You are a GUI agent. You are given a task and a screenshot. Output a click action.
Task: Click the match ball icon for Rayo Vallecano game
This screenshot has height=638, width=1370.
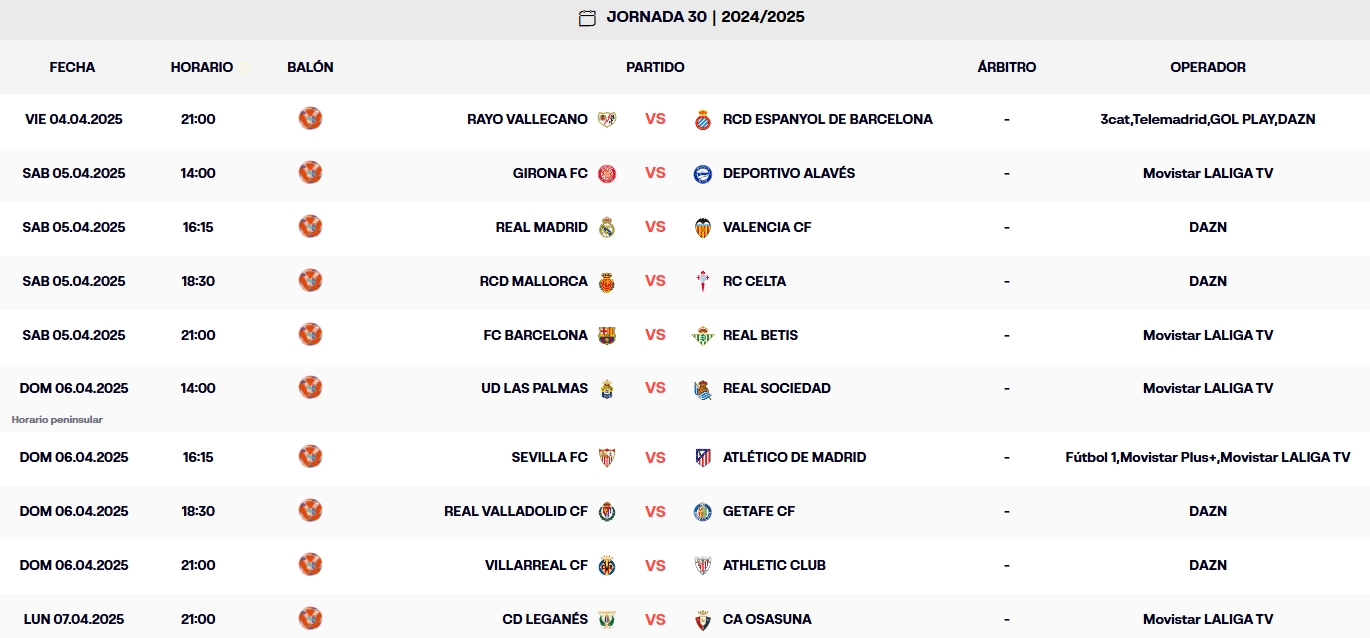tap(310, 118)
